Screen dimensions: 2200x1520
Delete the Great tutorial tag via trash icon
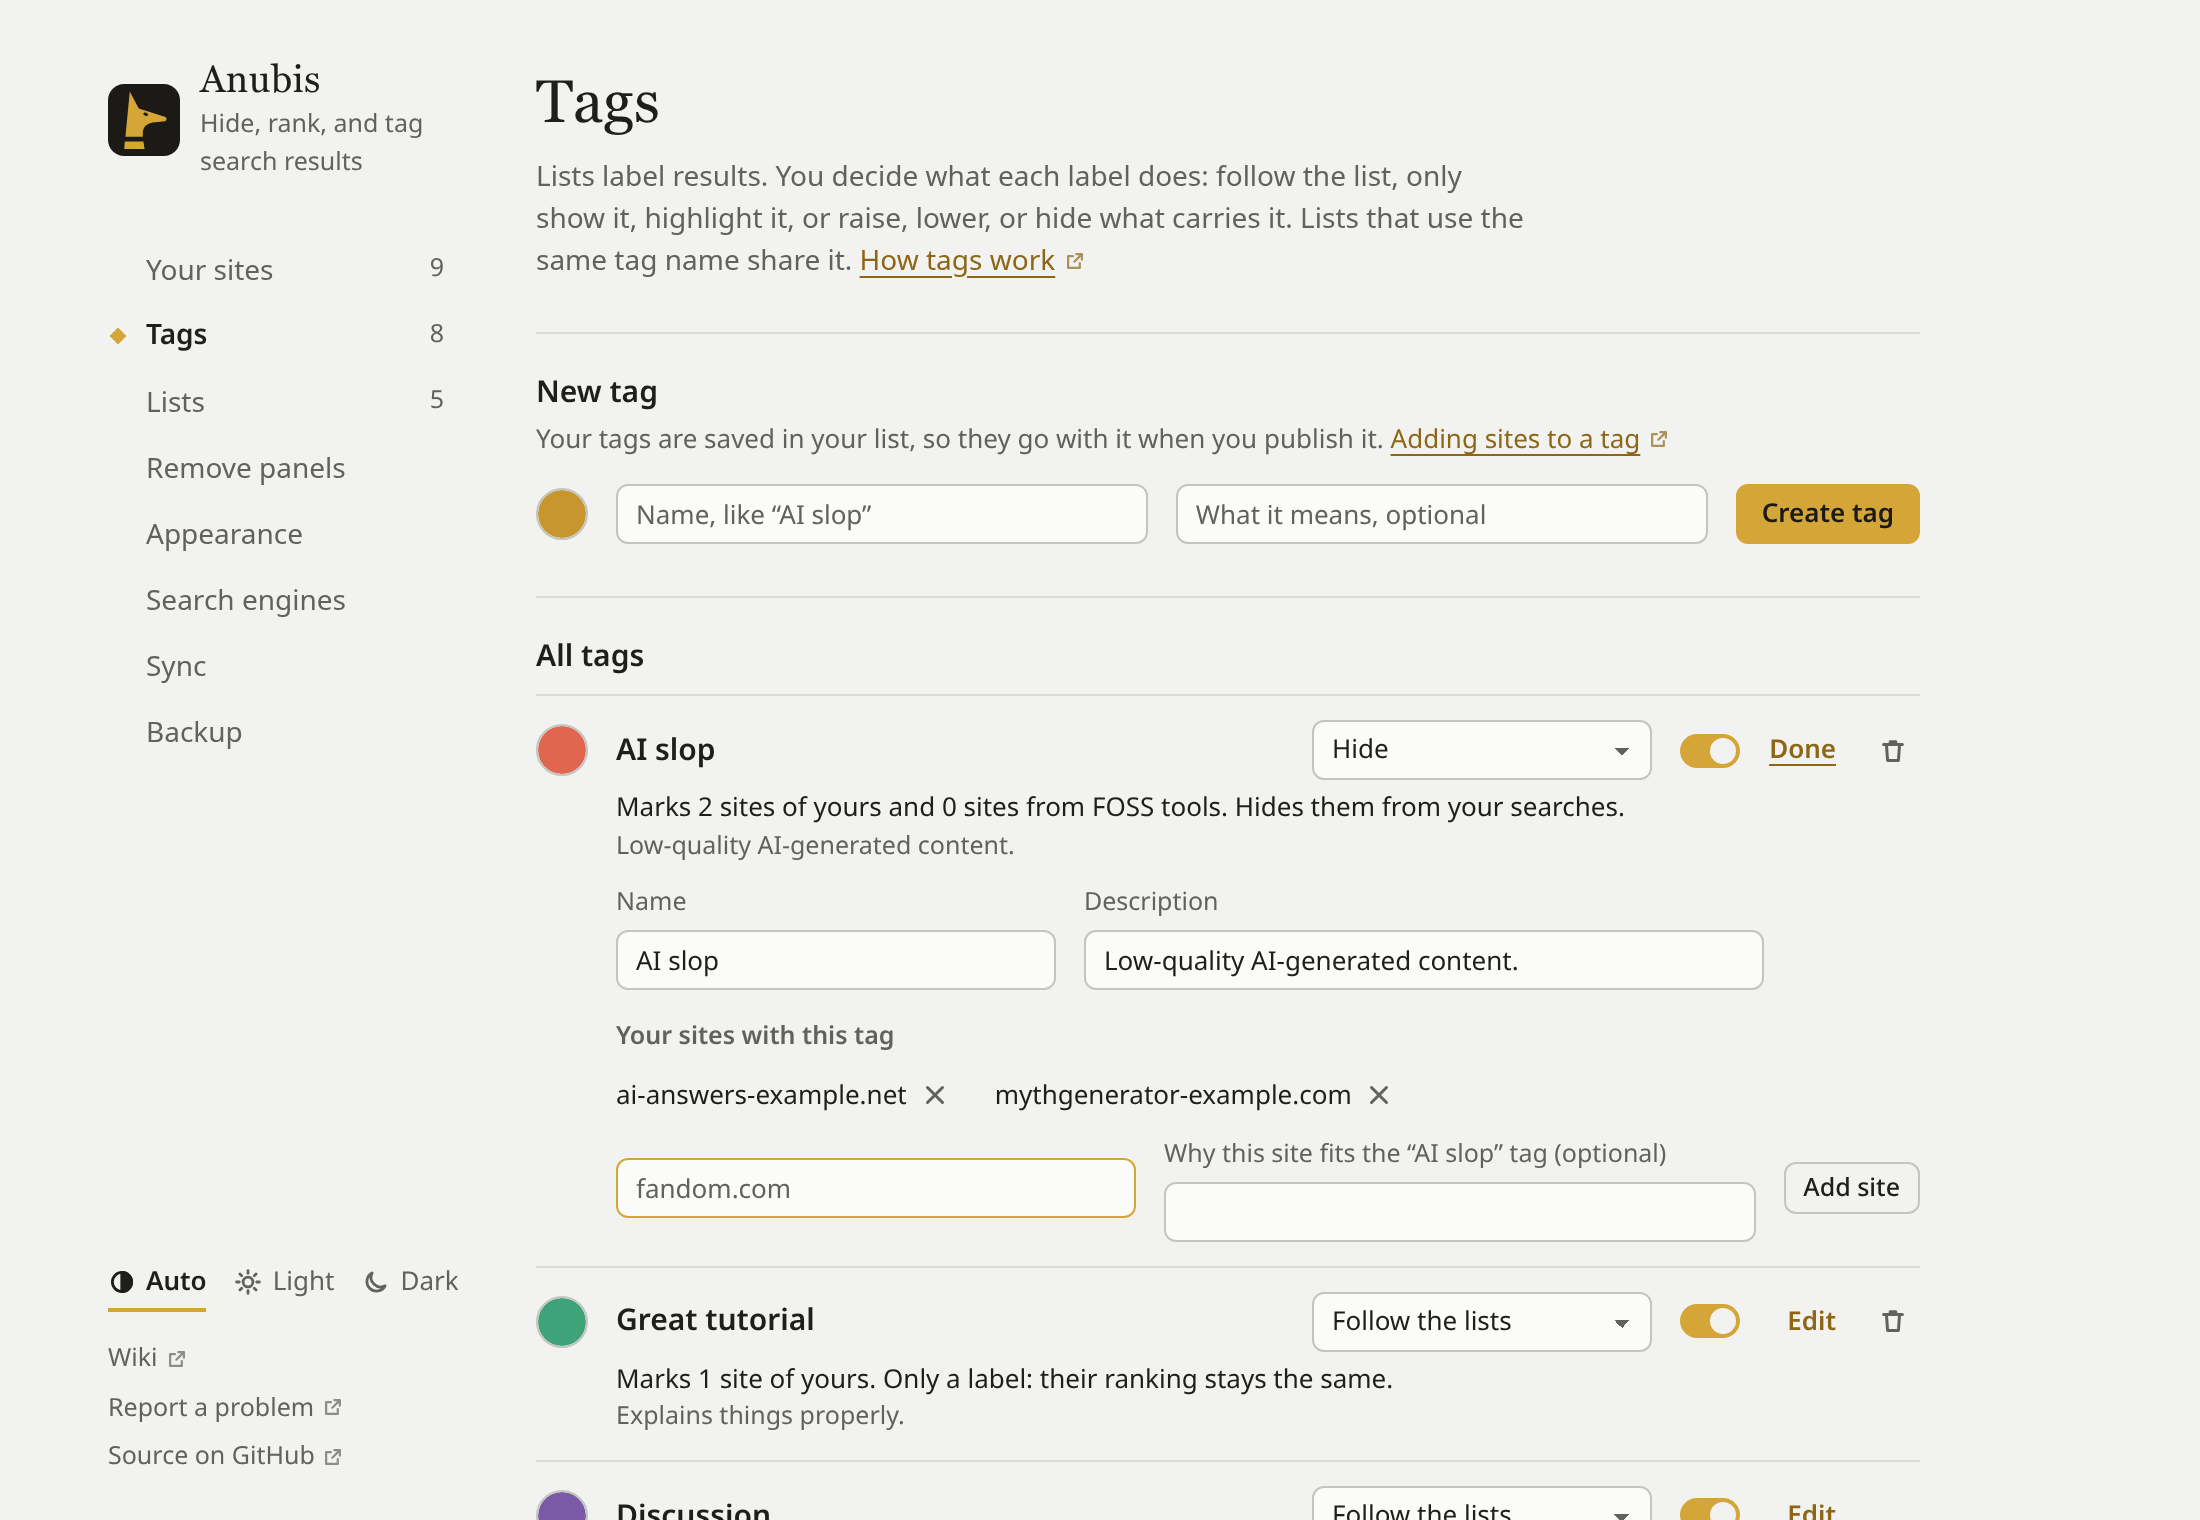(x=1892, y=1321)
